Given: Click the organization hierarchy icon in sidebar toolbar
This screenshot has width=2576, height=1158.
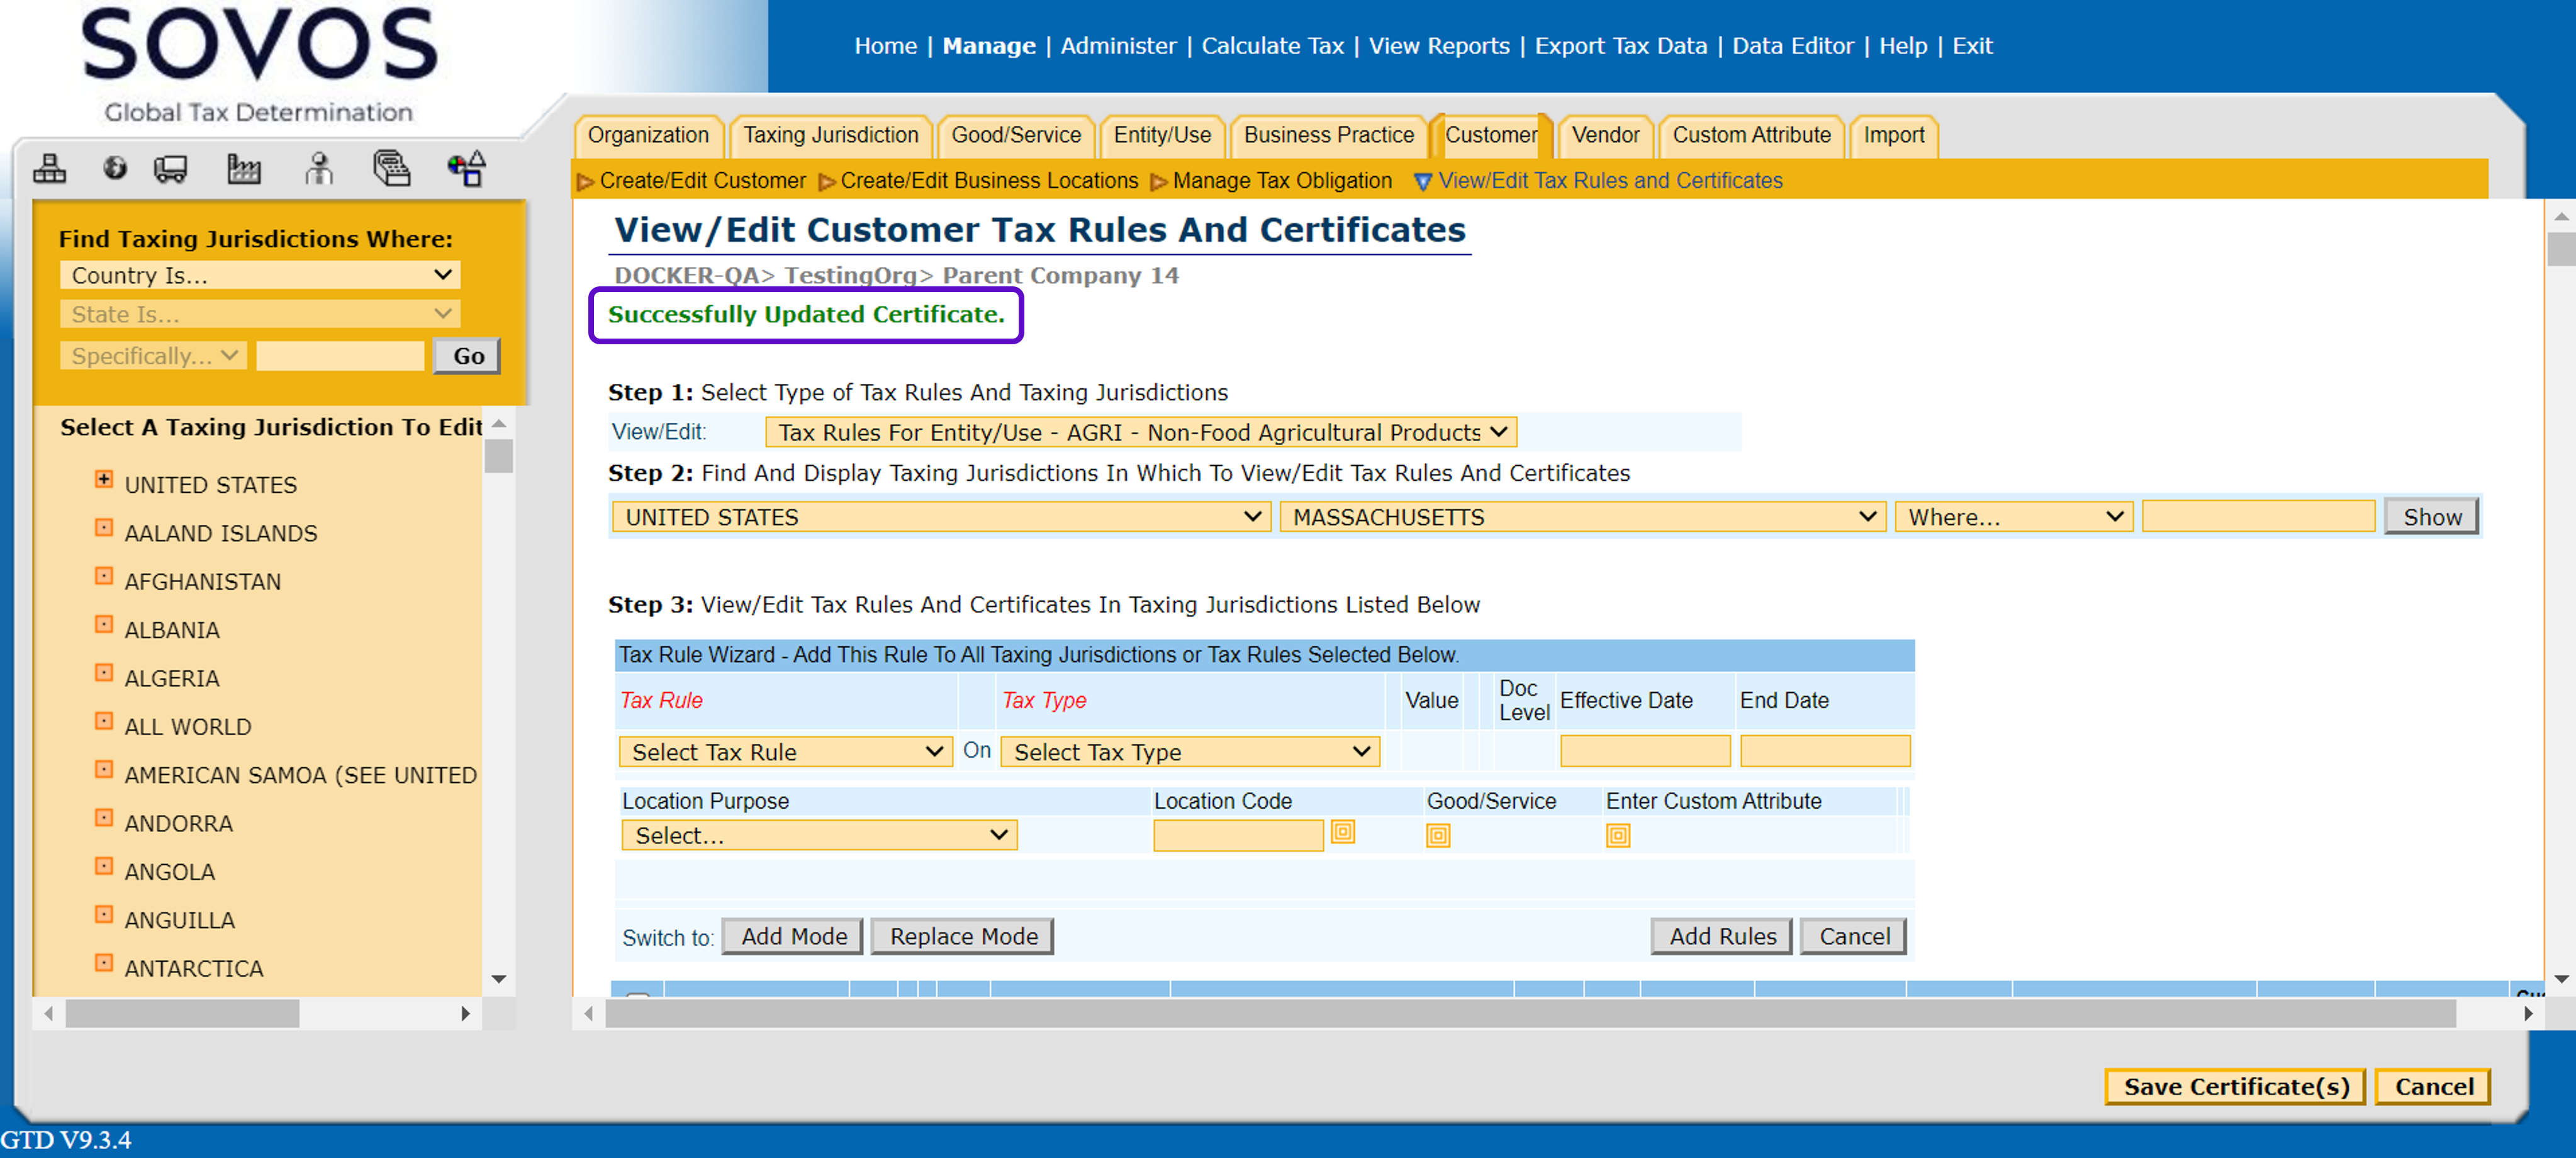Looking at the screenshot, I should [x=49, y=168].
